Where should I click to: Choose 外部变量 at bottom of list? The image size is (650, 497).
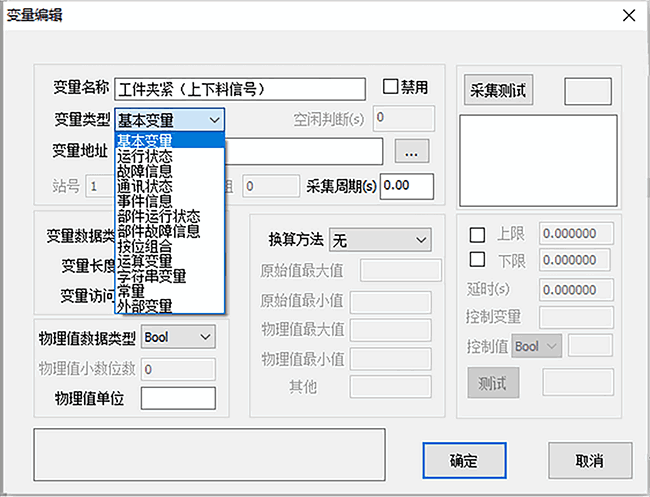pyautogui.click(x=145, y=305)
